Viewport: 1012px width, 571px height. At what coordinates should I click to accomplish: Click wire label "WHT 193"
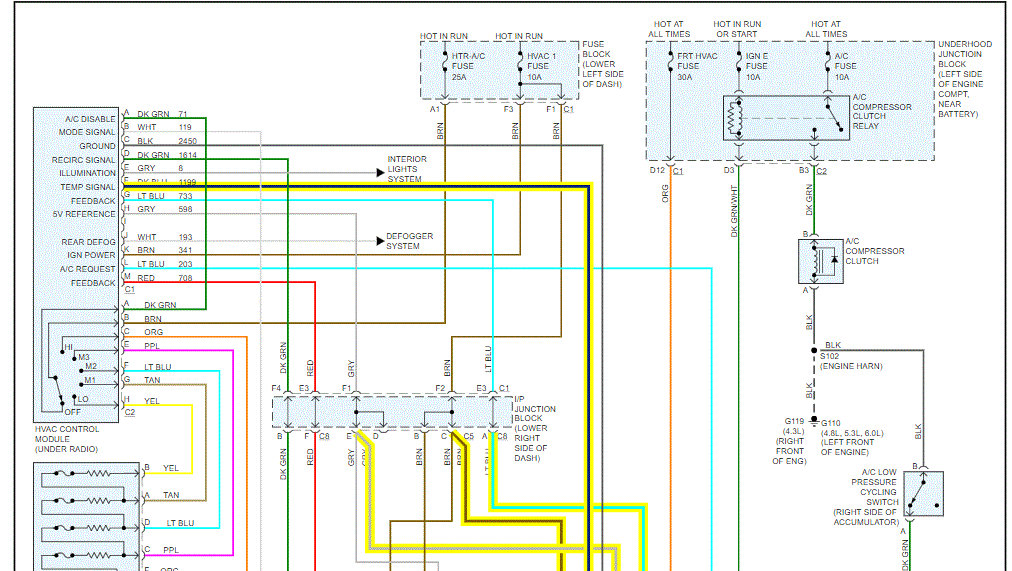[165, 237]
